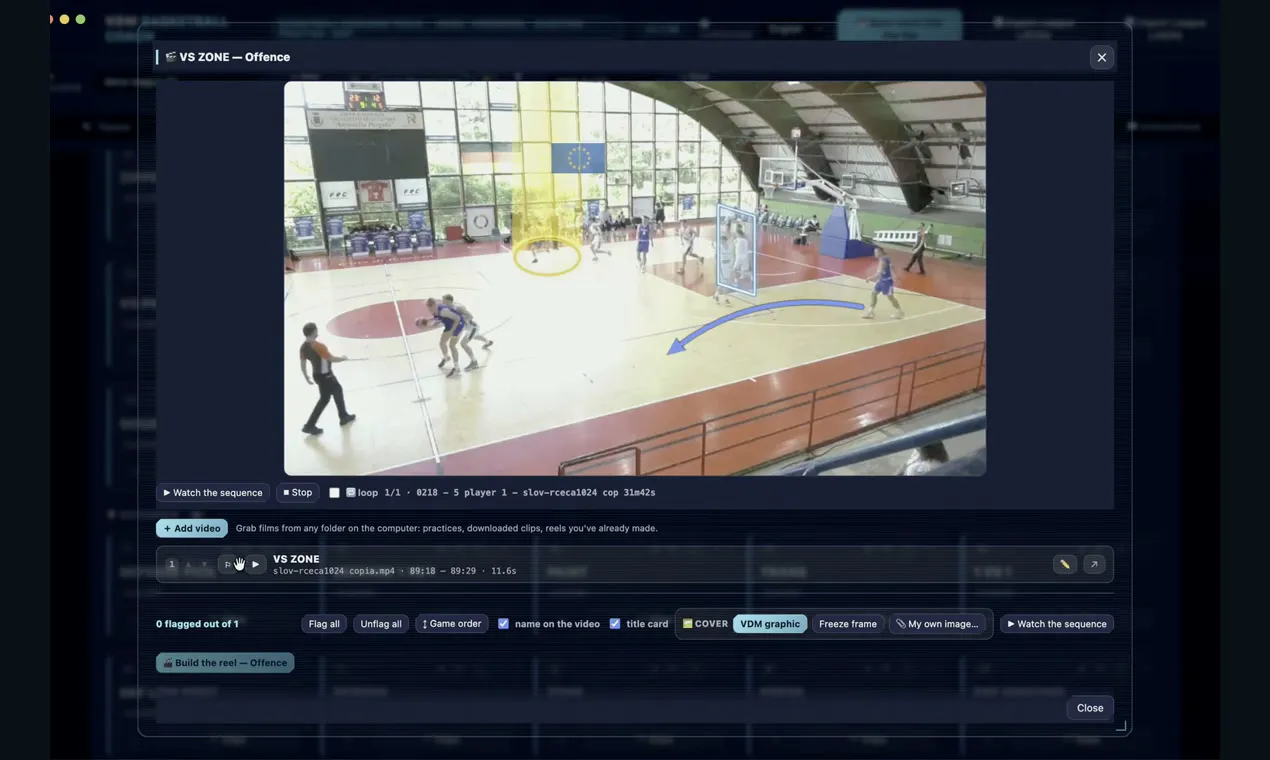Click the Add video button

192,528
